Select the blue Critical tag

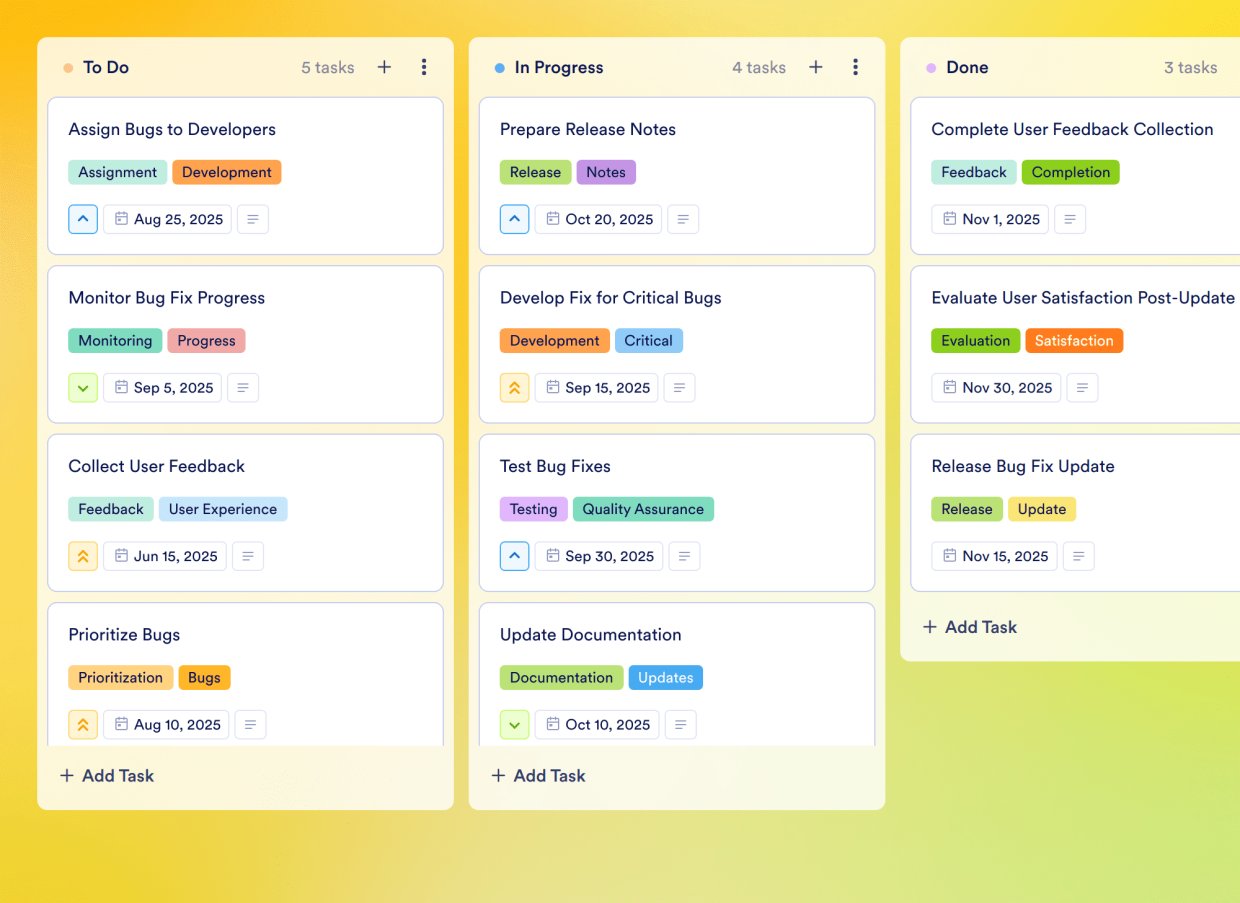click(648, 340)
